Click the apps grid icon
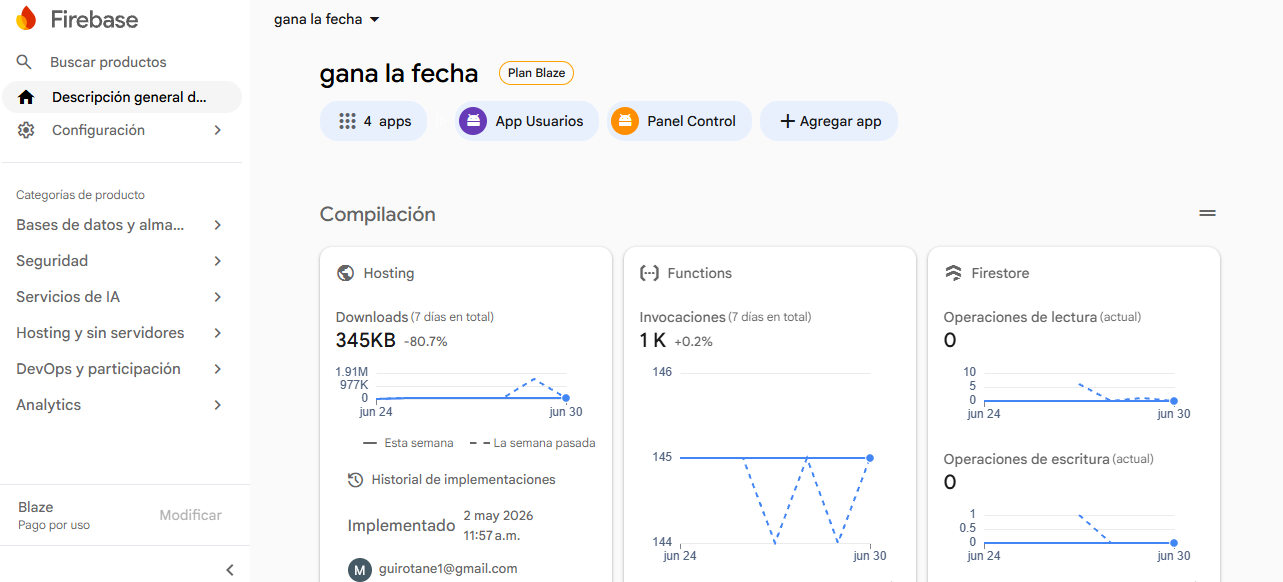 [347, 121]
